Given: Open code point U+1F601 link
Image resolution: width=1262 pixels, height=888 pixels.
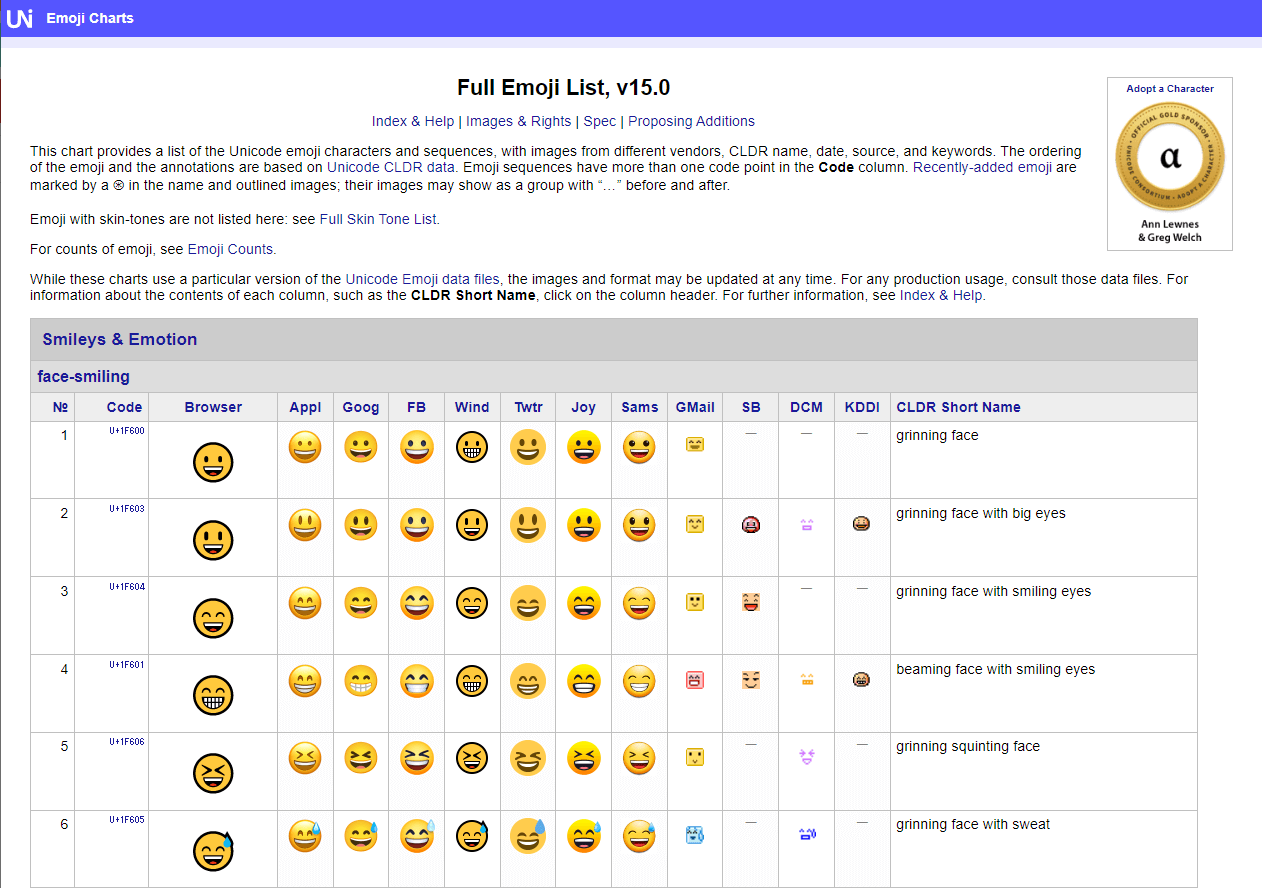Looking at the screenshot, I should 127,664.
